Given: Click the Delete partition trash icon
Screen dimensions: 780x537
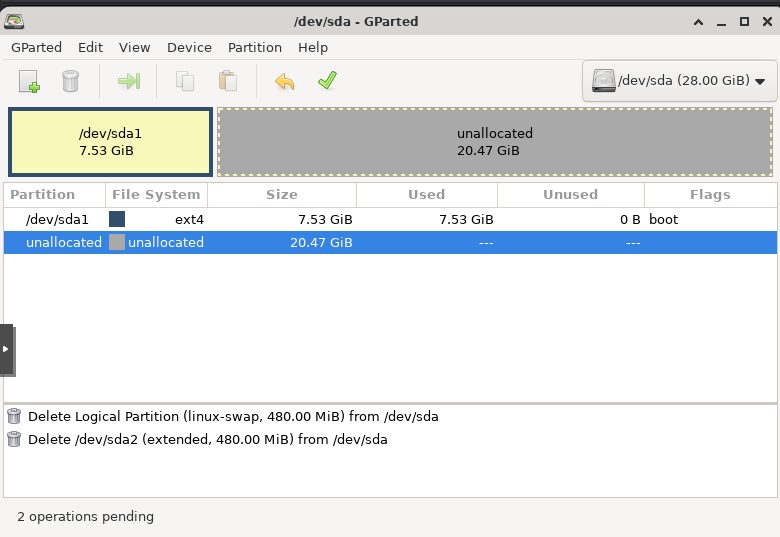Looking at the screenshot, I should point(70,81).
